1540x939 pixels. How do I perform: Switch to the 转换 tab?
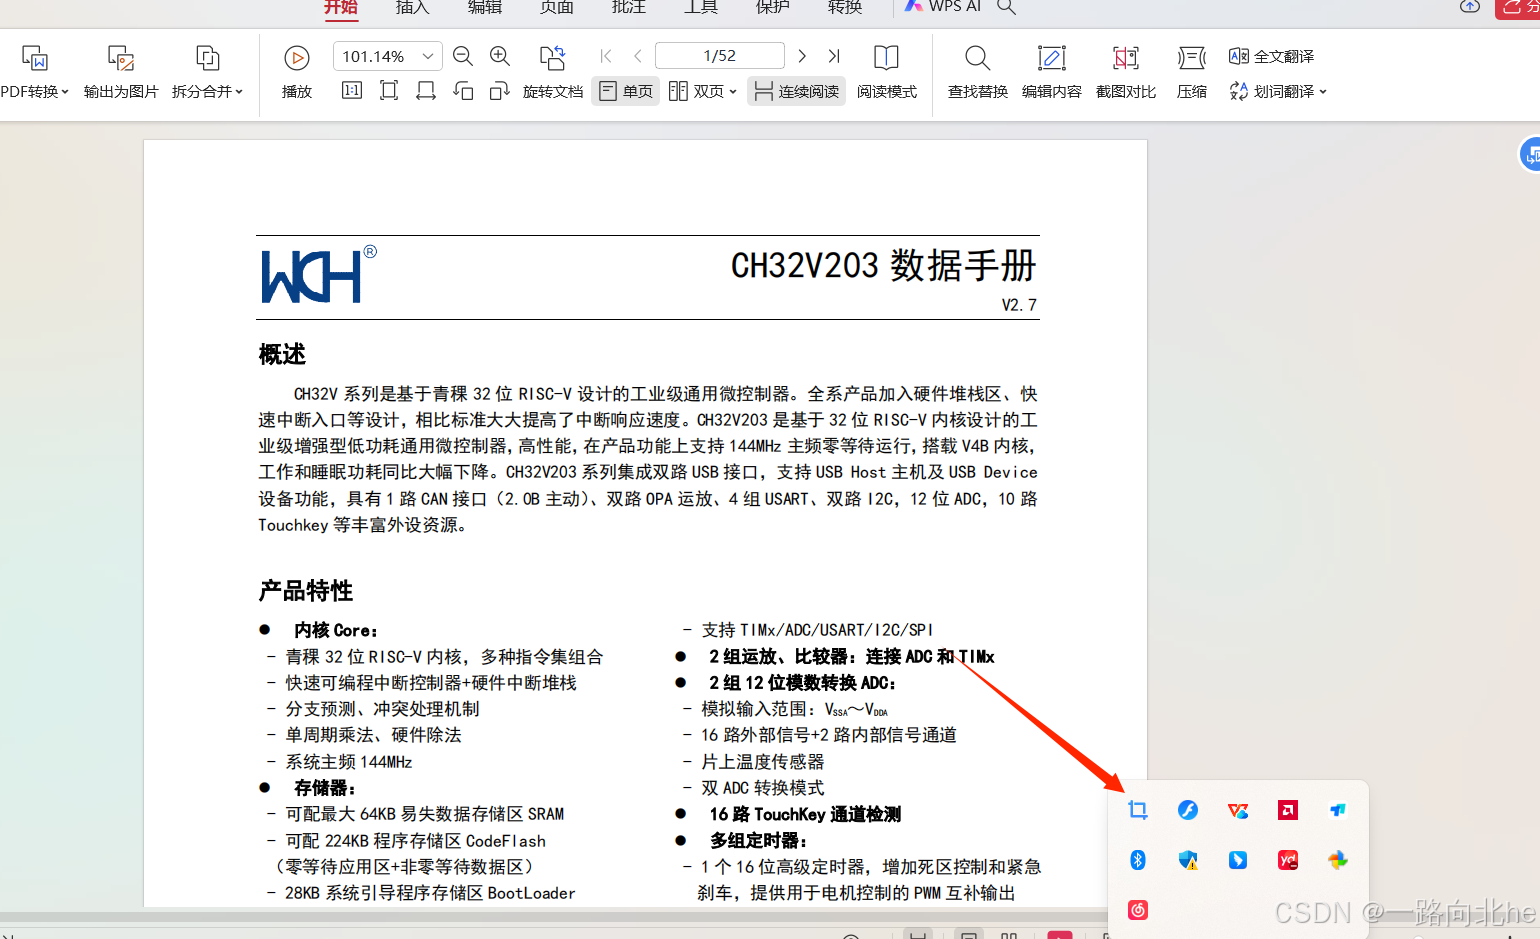pos(844,7)
